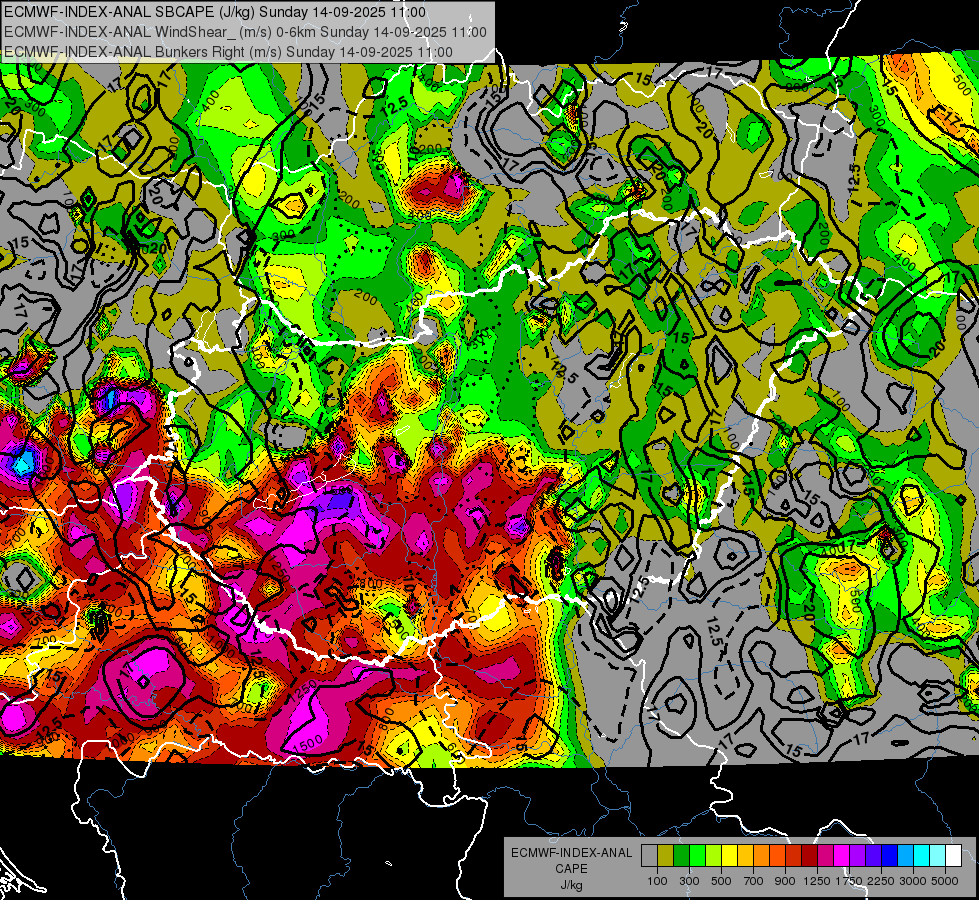This screenshot has height=900, width=979.
Task: Select the dark green legend swatch
Action: [681, 856]
